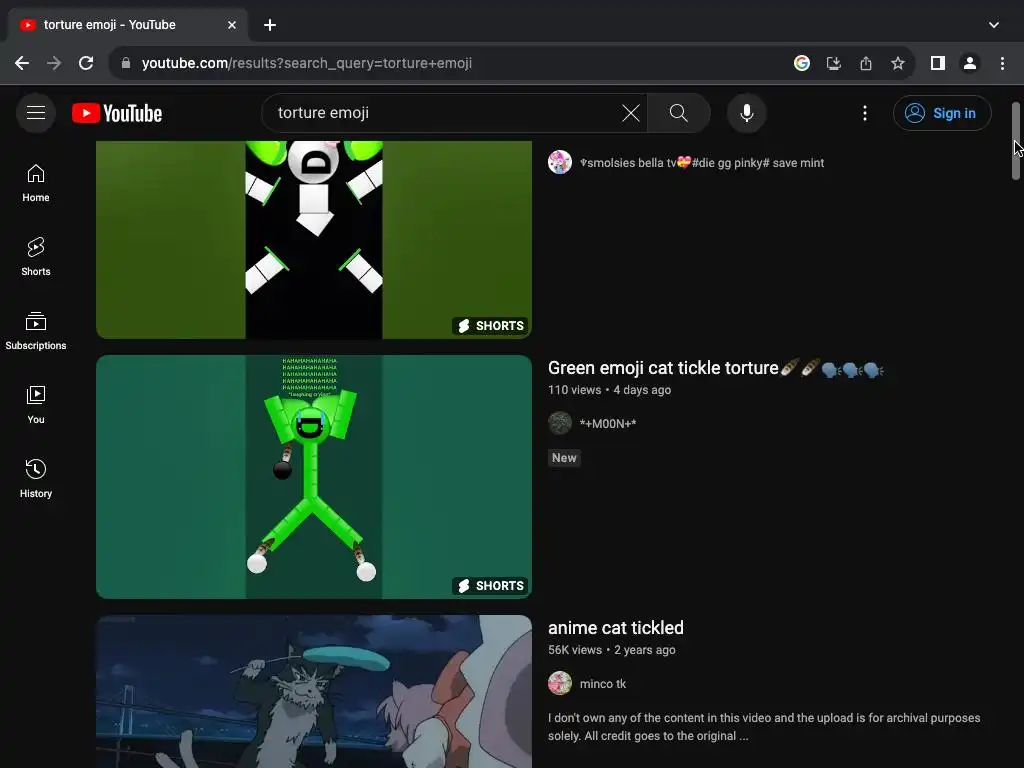Open a new browser tab
Viewport: 1024px width, 768px height.
[270, 25]
